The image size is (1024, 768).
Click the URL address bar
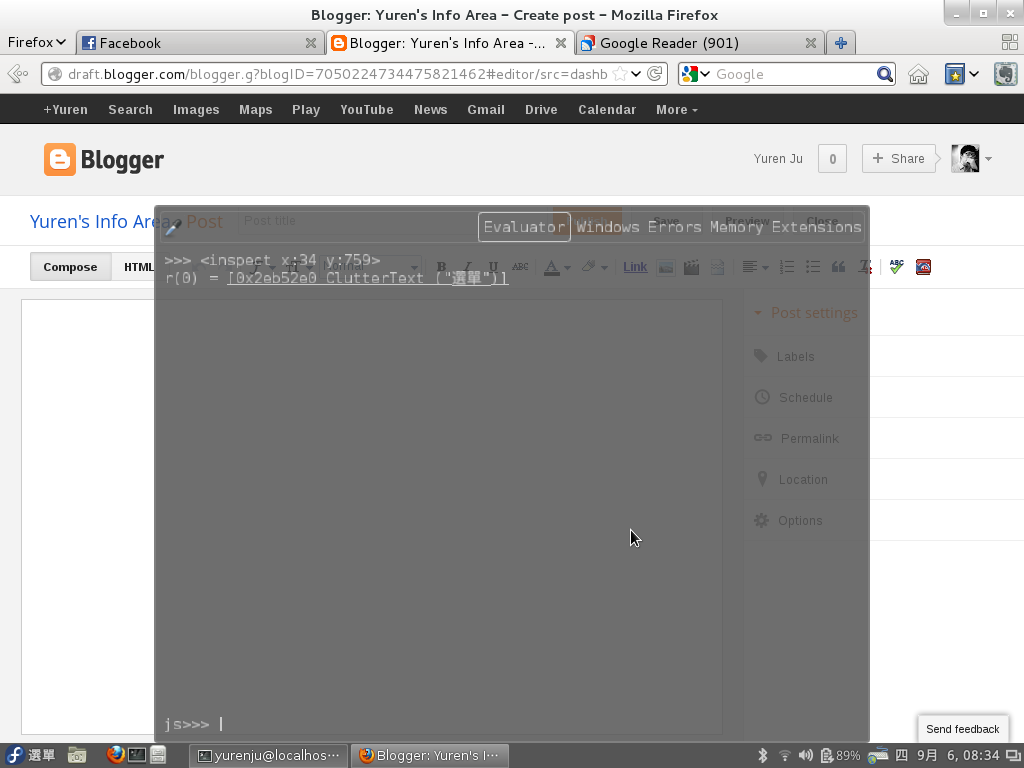[x=336, y=74]
